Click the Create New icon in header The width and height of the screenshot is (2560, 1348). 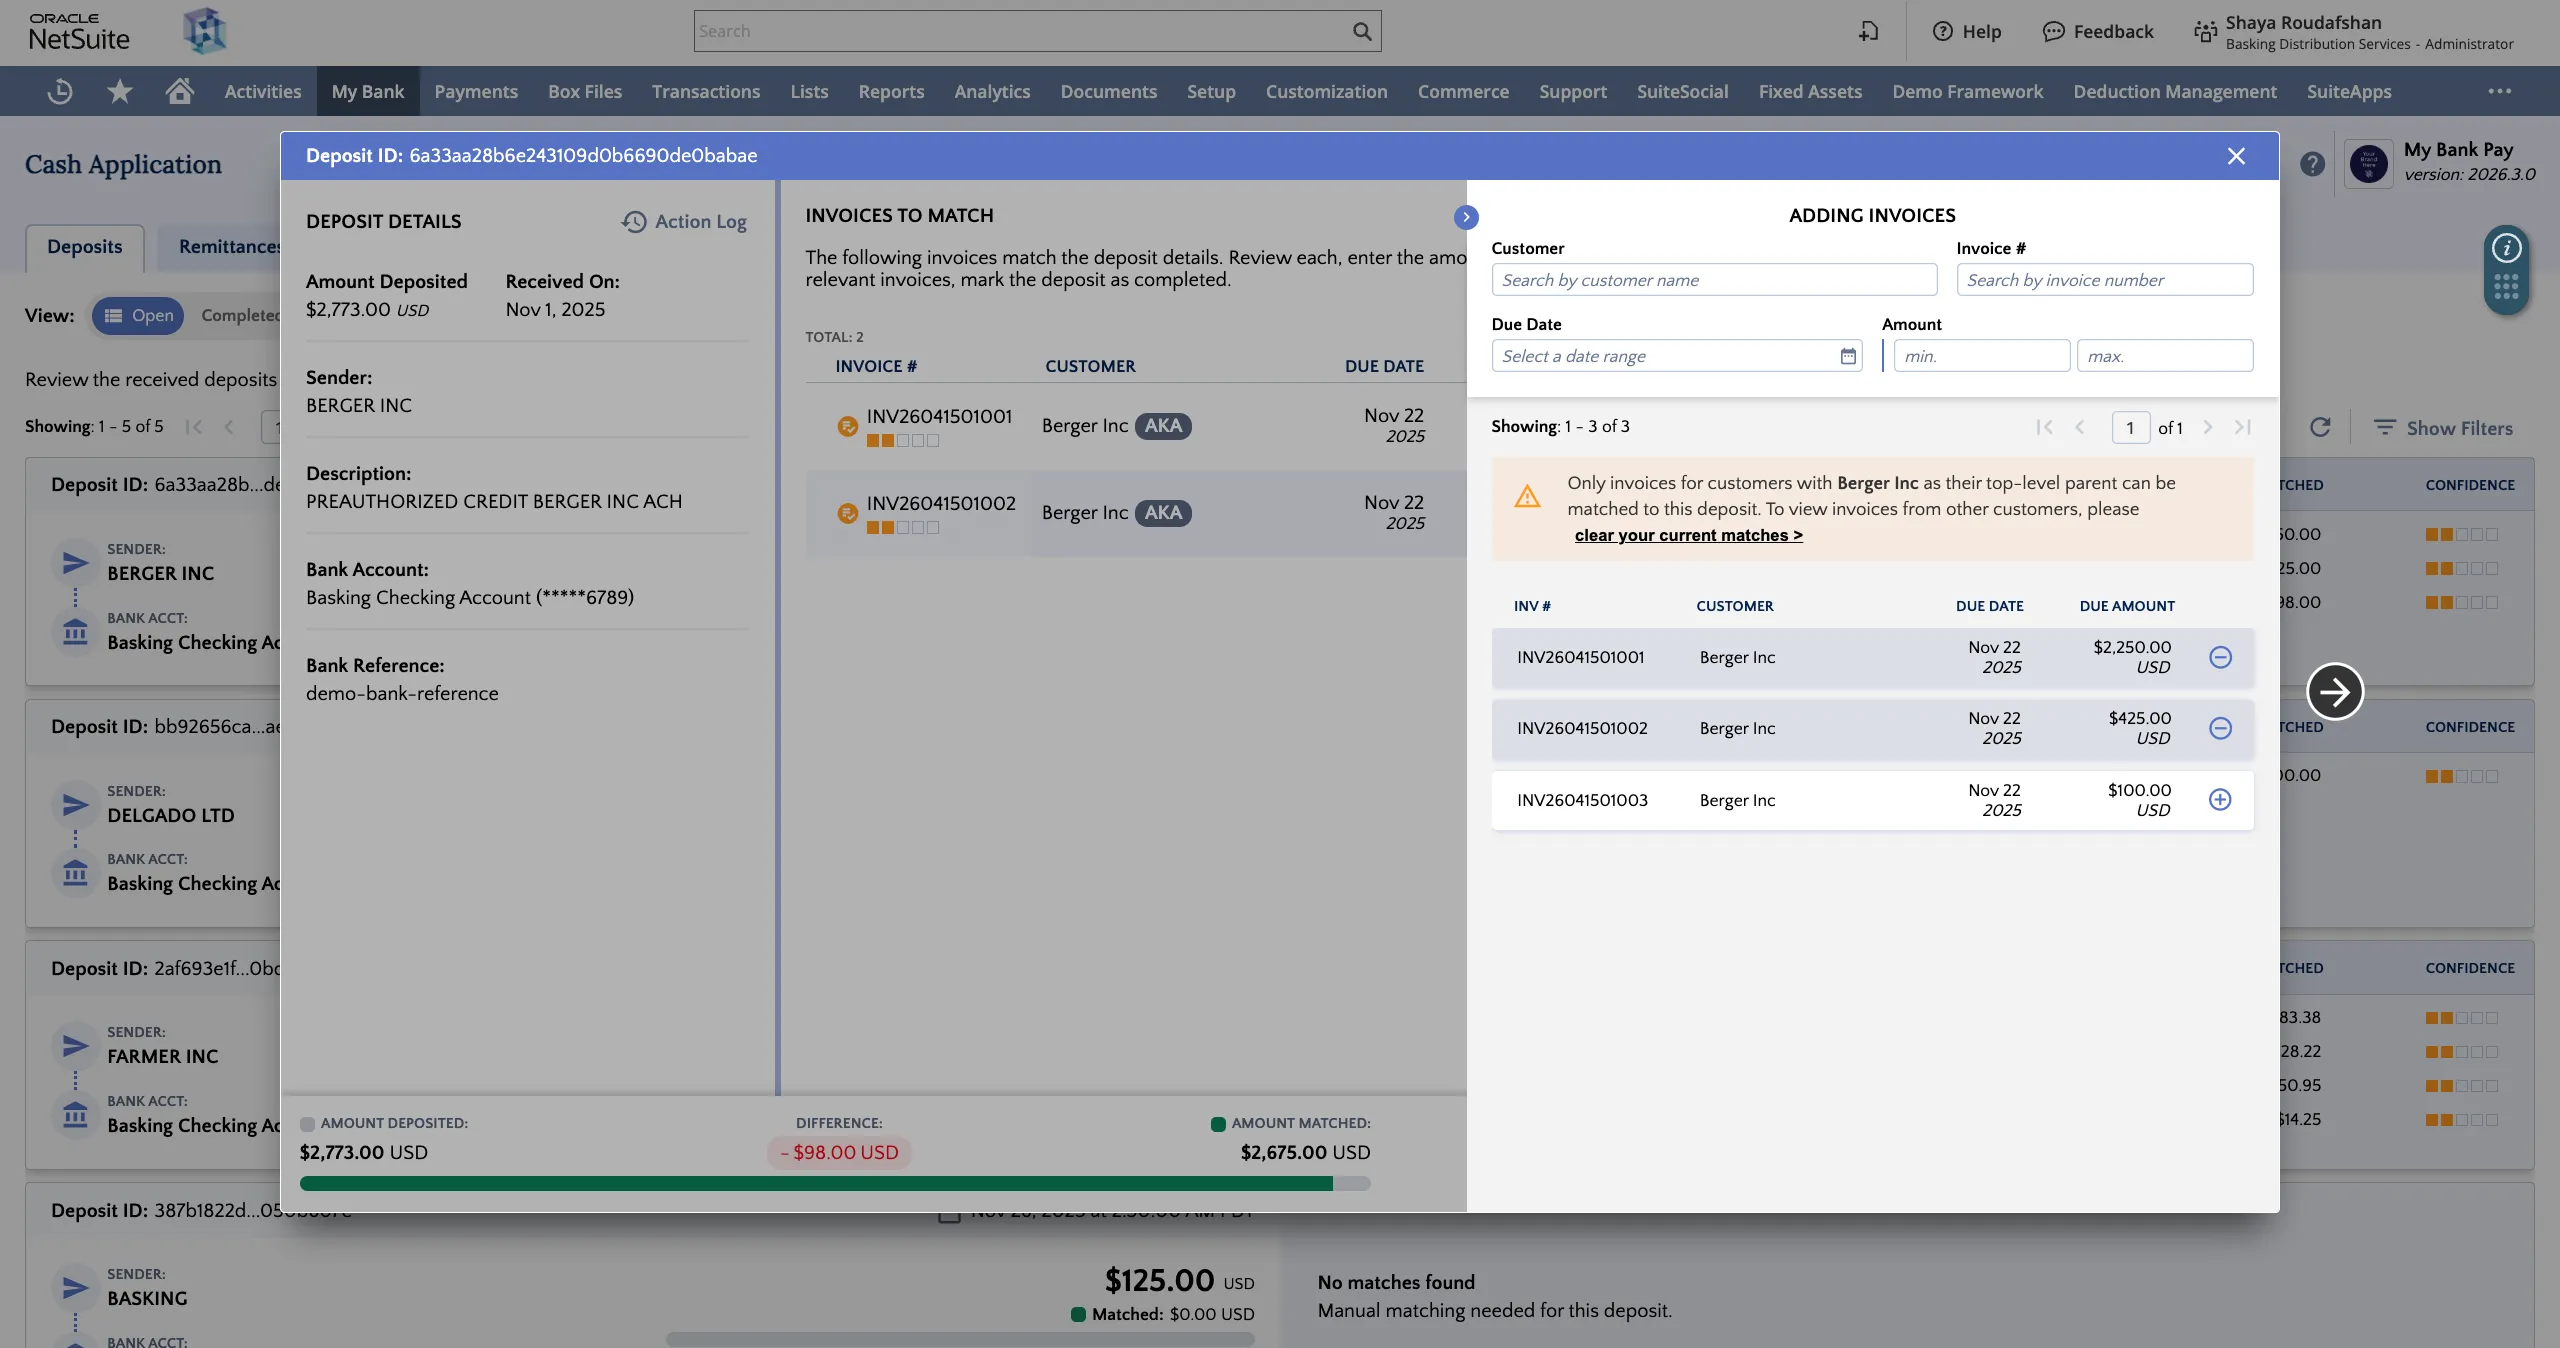point(1868,31)
